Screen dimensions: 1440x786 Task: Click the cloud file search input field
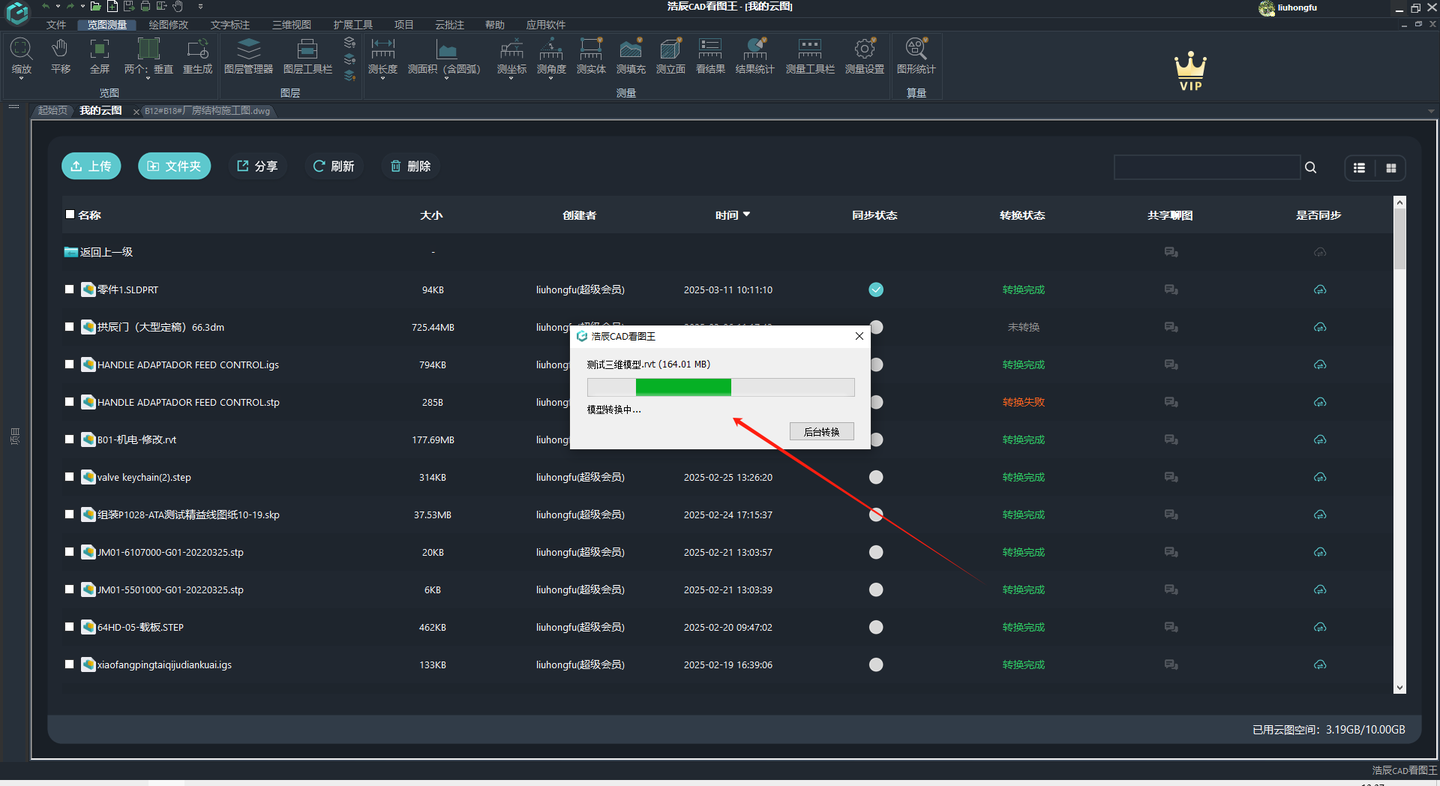pyautogui.click(x=1207, y=167)
